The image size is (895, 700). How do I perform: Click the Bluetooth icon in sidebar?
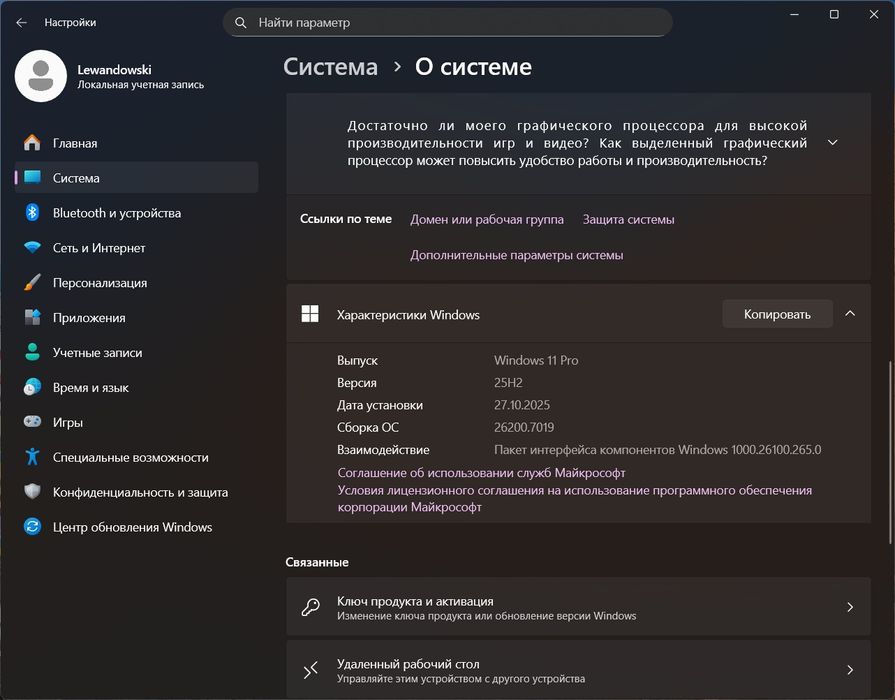33,212
